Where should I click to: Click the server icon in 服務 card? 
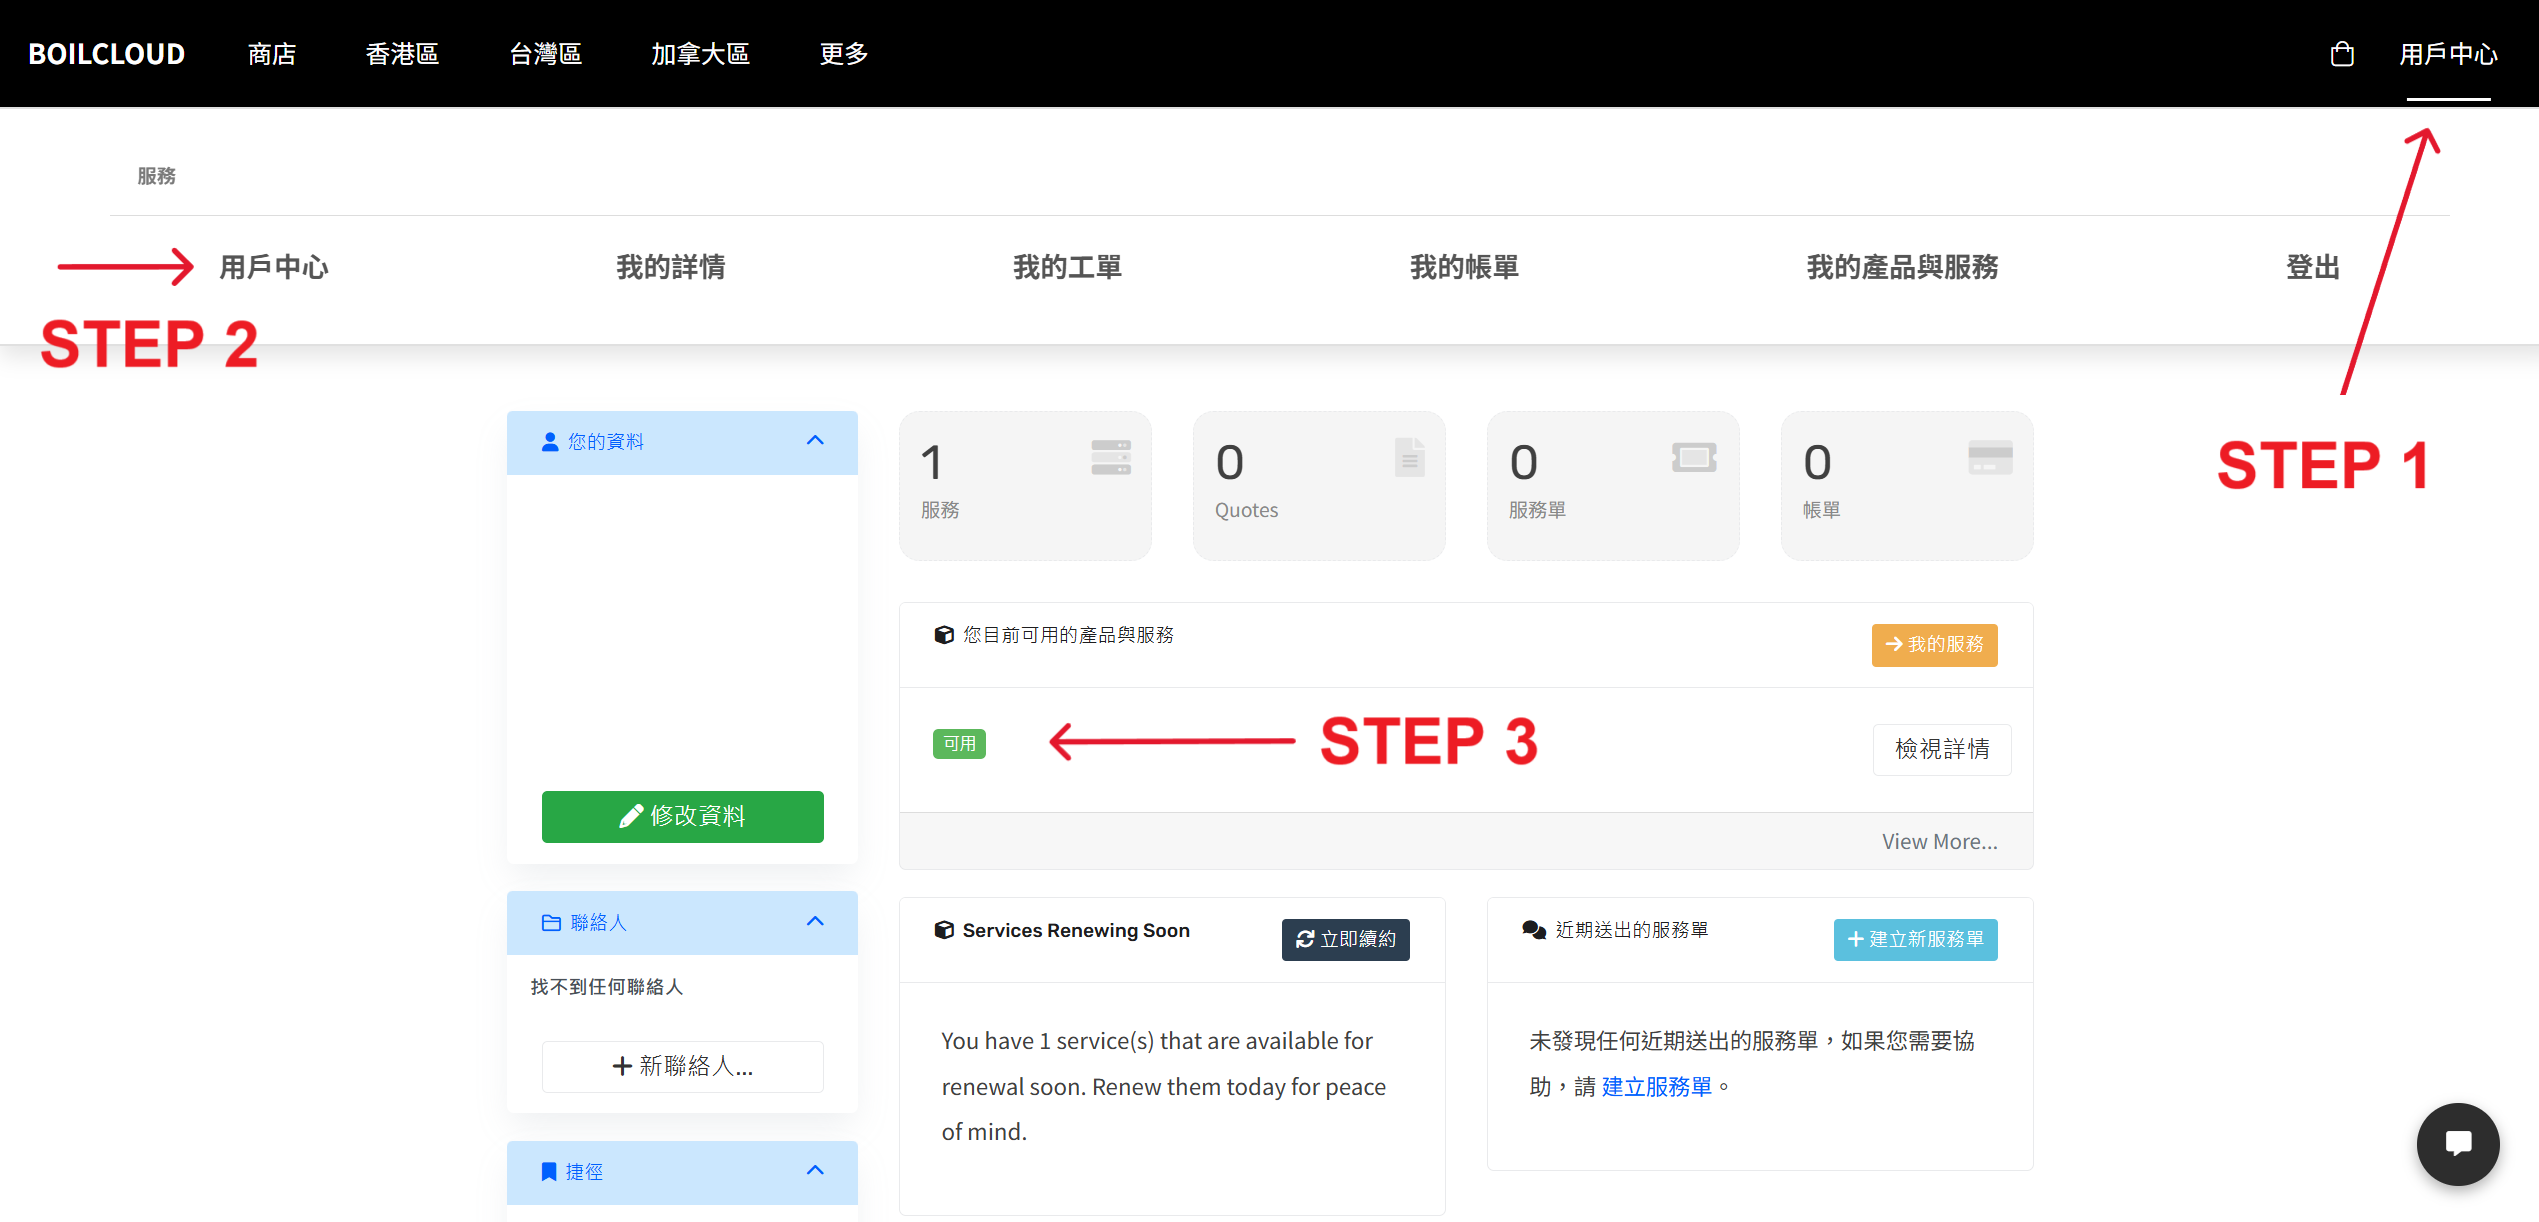tap(1111, 457)
